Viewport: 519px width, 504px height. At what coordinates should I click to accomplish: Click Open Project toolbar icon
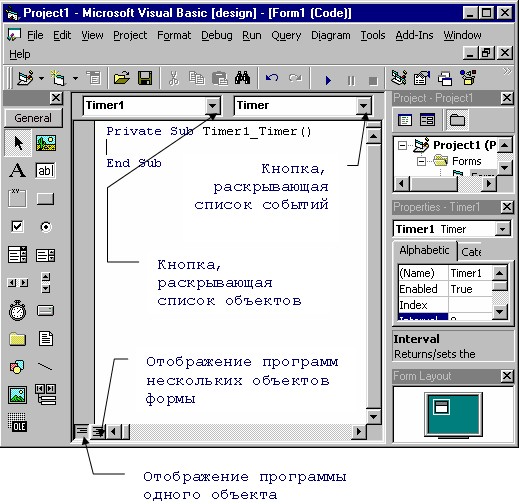click(121, 78)
